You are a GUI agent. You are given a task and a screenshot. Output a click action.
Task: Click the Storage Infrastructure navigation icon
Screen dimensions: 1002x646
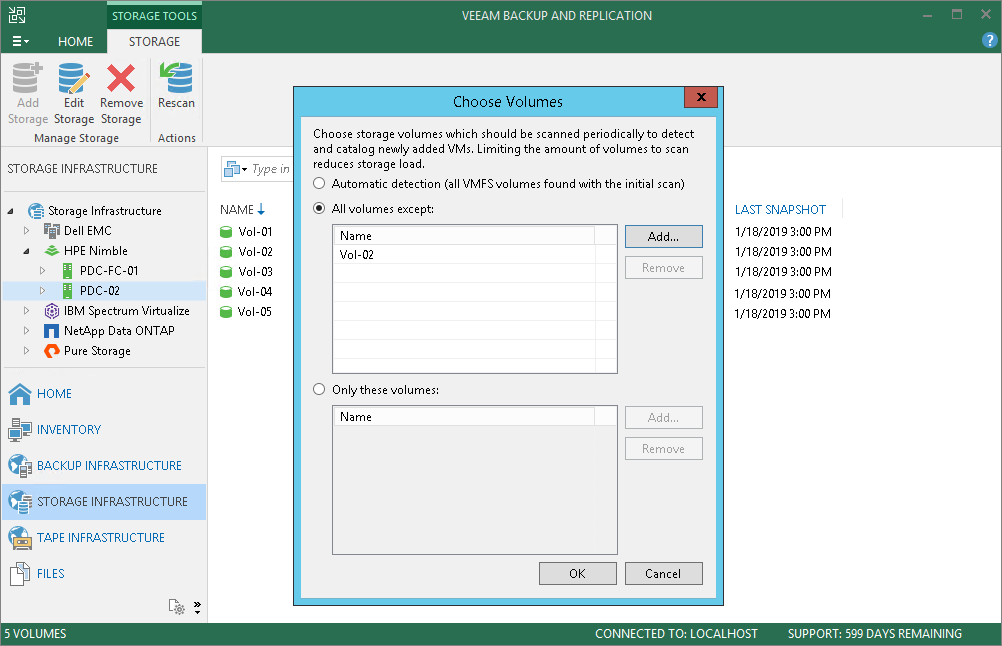click(x=20, y=502)
